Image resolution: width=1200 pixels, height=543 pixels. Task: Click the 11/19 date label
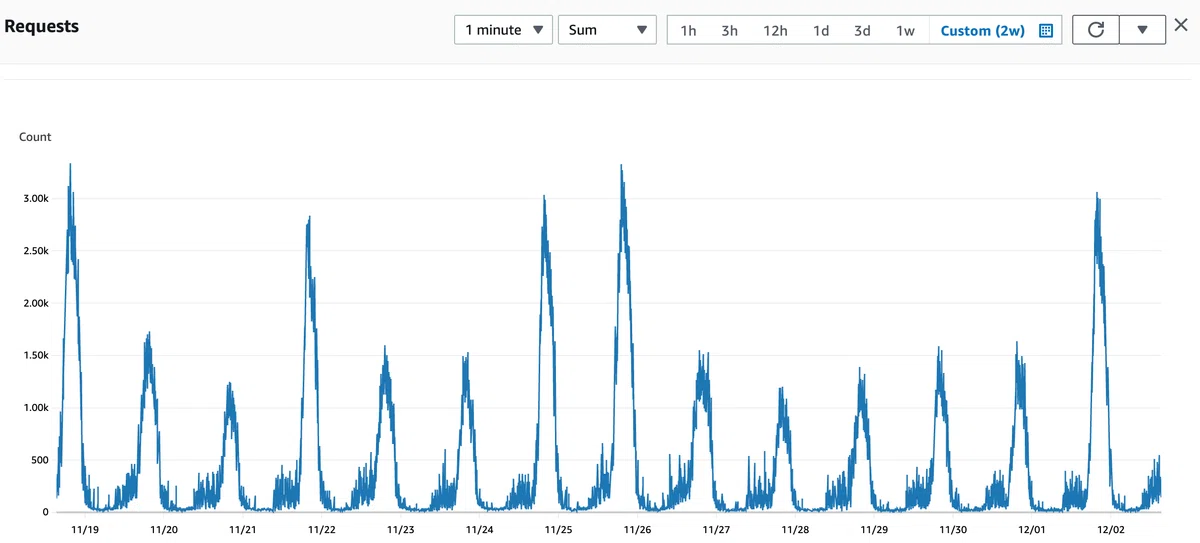[x=85, y=530]
